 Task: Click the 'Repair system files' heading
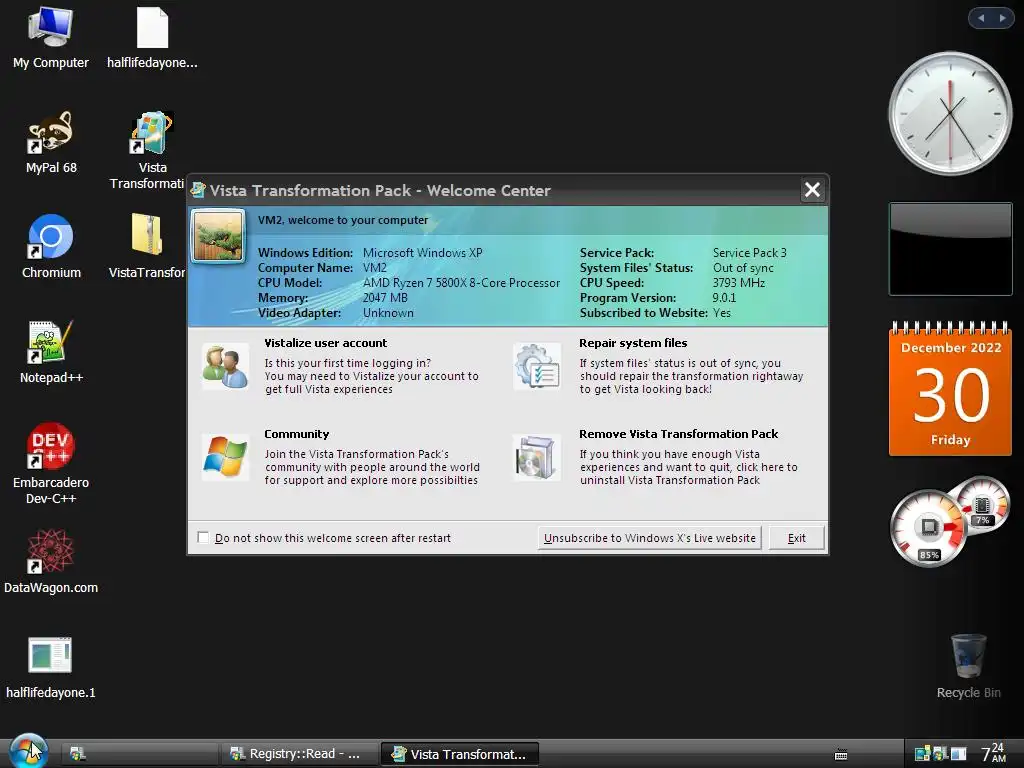click(633, 343)
